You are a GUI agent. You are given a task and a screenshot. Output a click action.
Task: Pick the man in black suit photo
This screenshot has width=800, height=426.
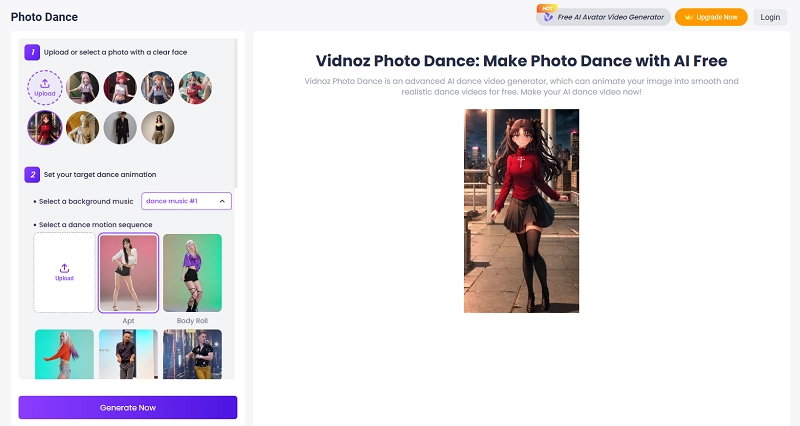tap(120, 128)
